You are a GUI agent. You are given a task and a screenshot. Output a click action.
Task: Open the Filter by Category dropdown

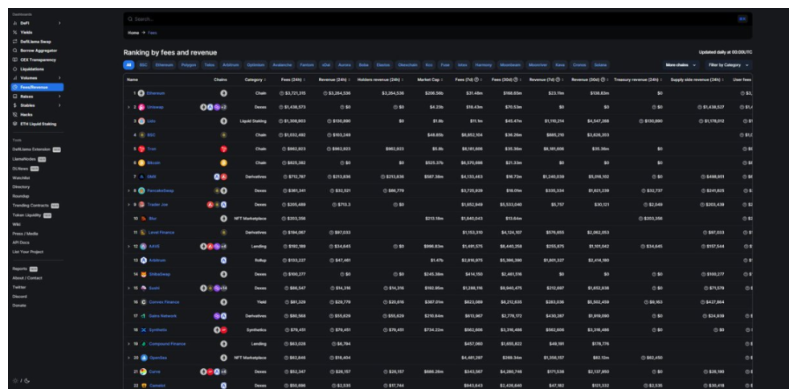727,65
